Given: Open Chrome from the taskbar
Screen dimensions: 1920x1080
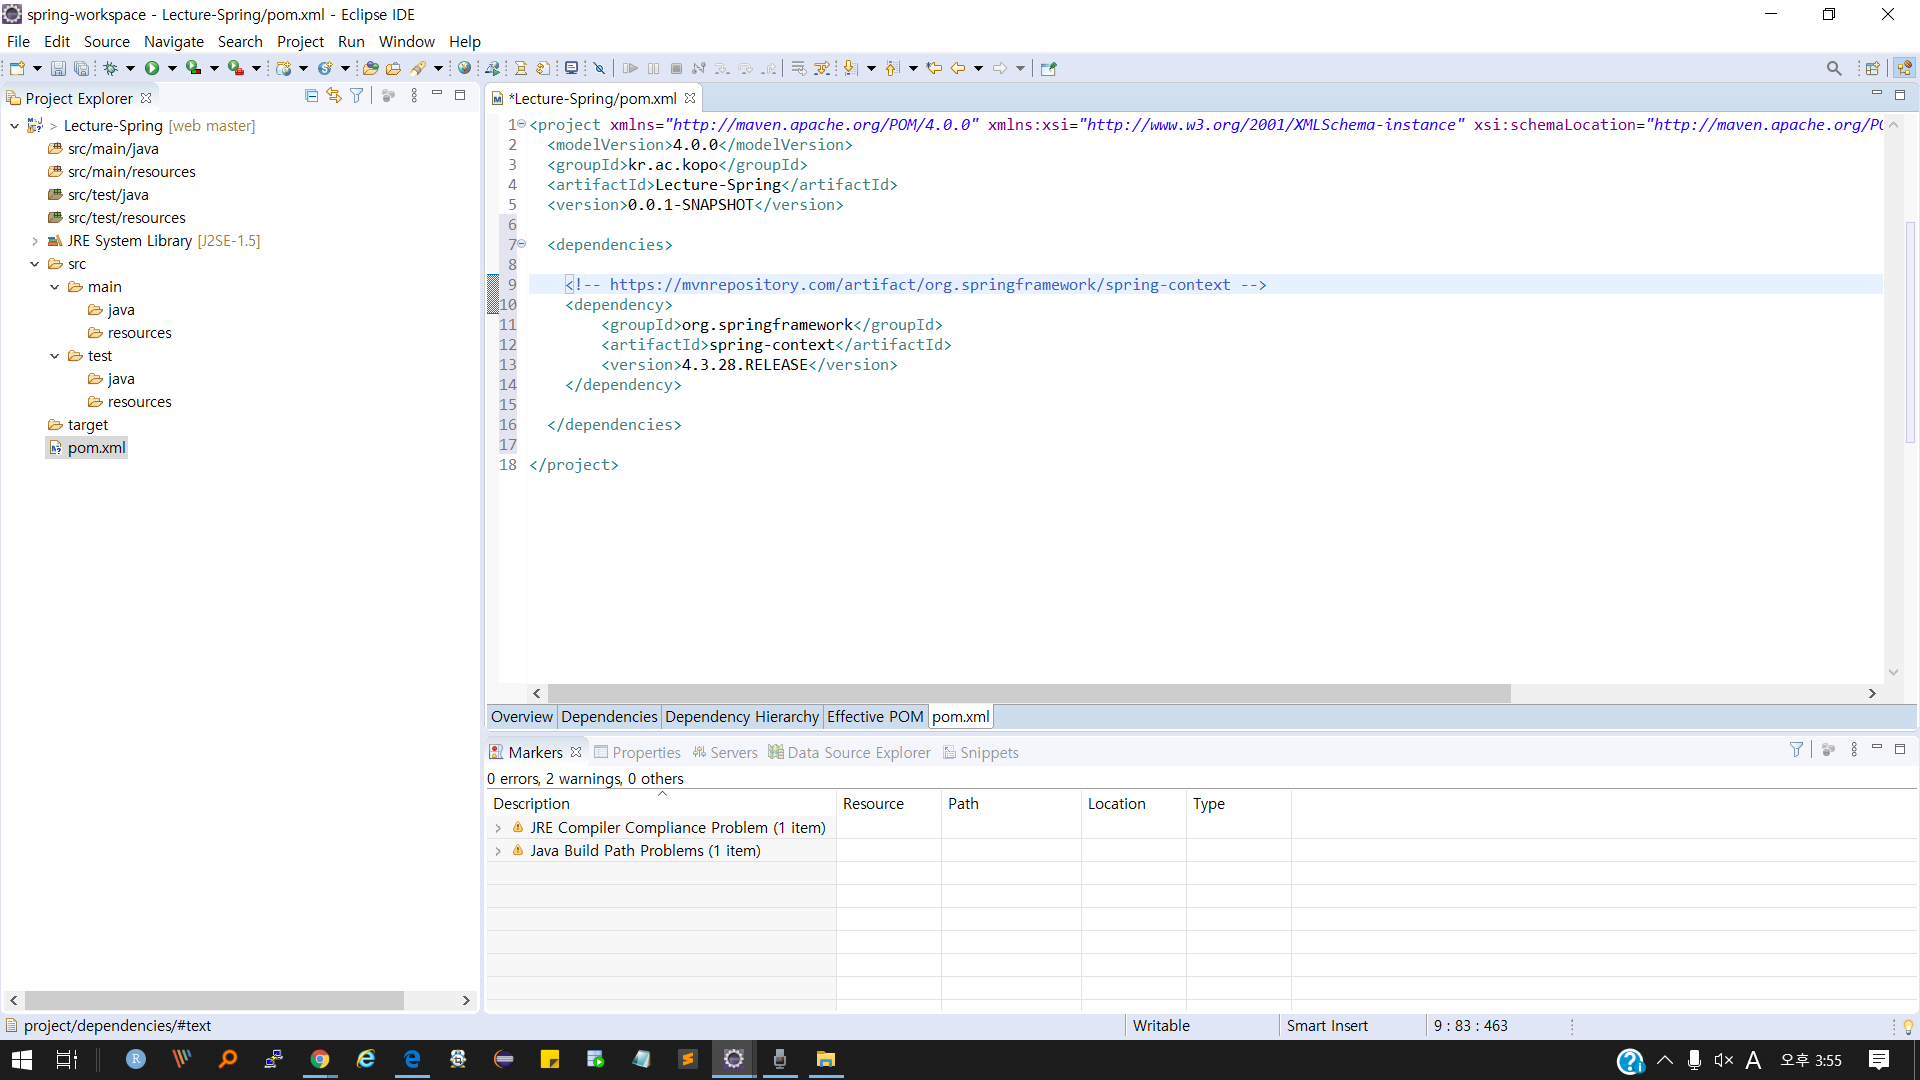Looking at the screenshot, I should tap(320, 1060).
